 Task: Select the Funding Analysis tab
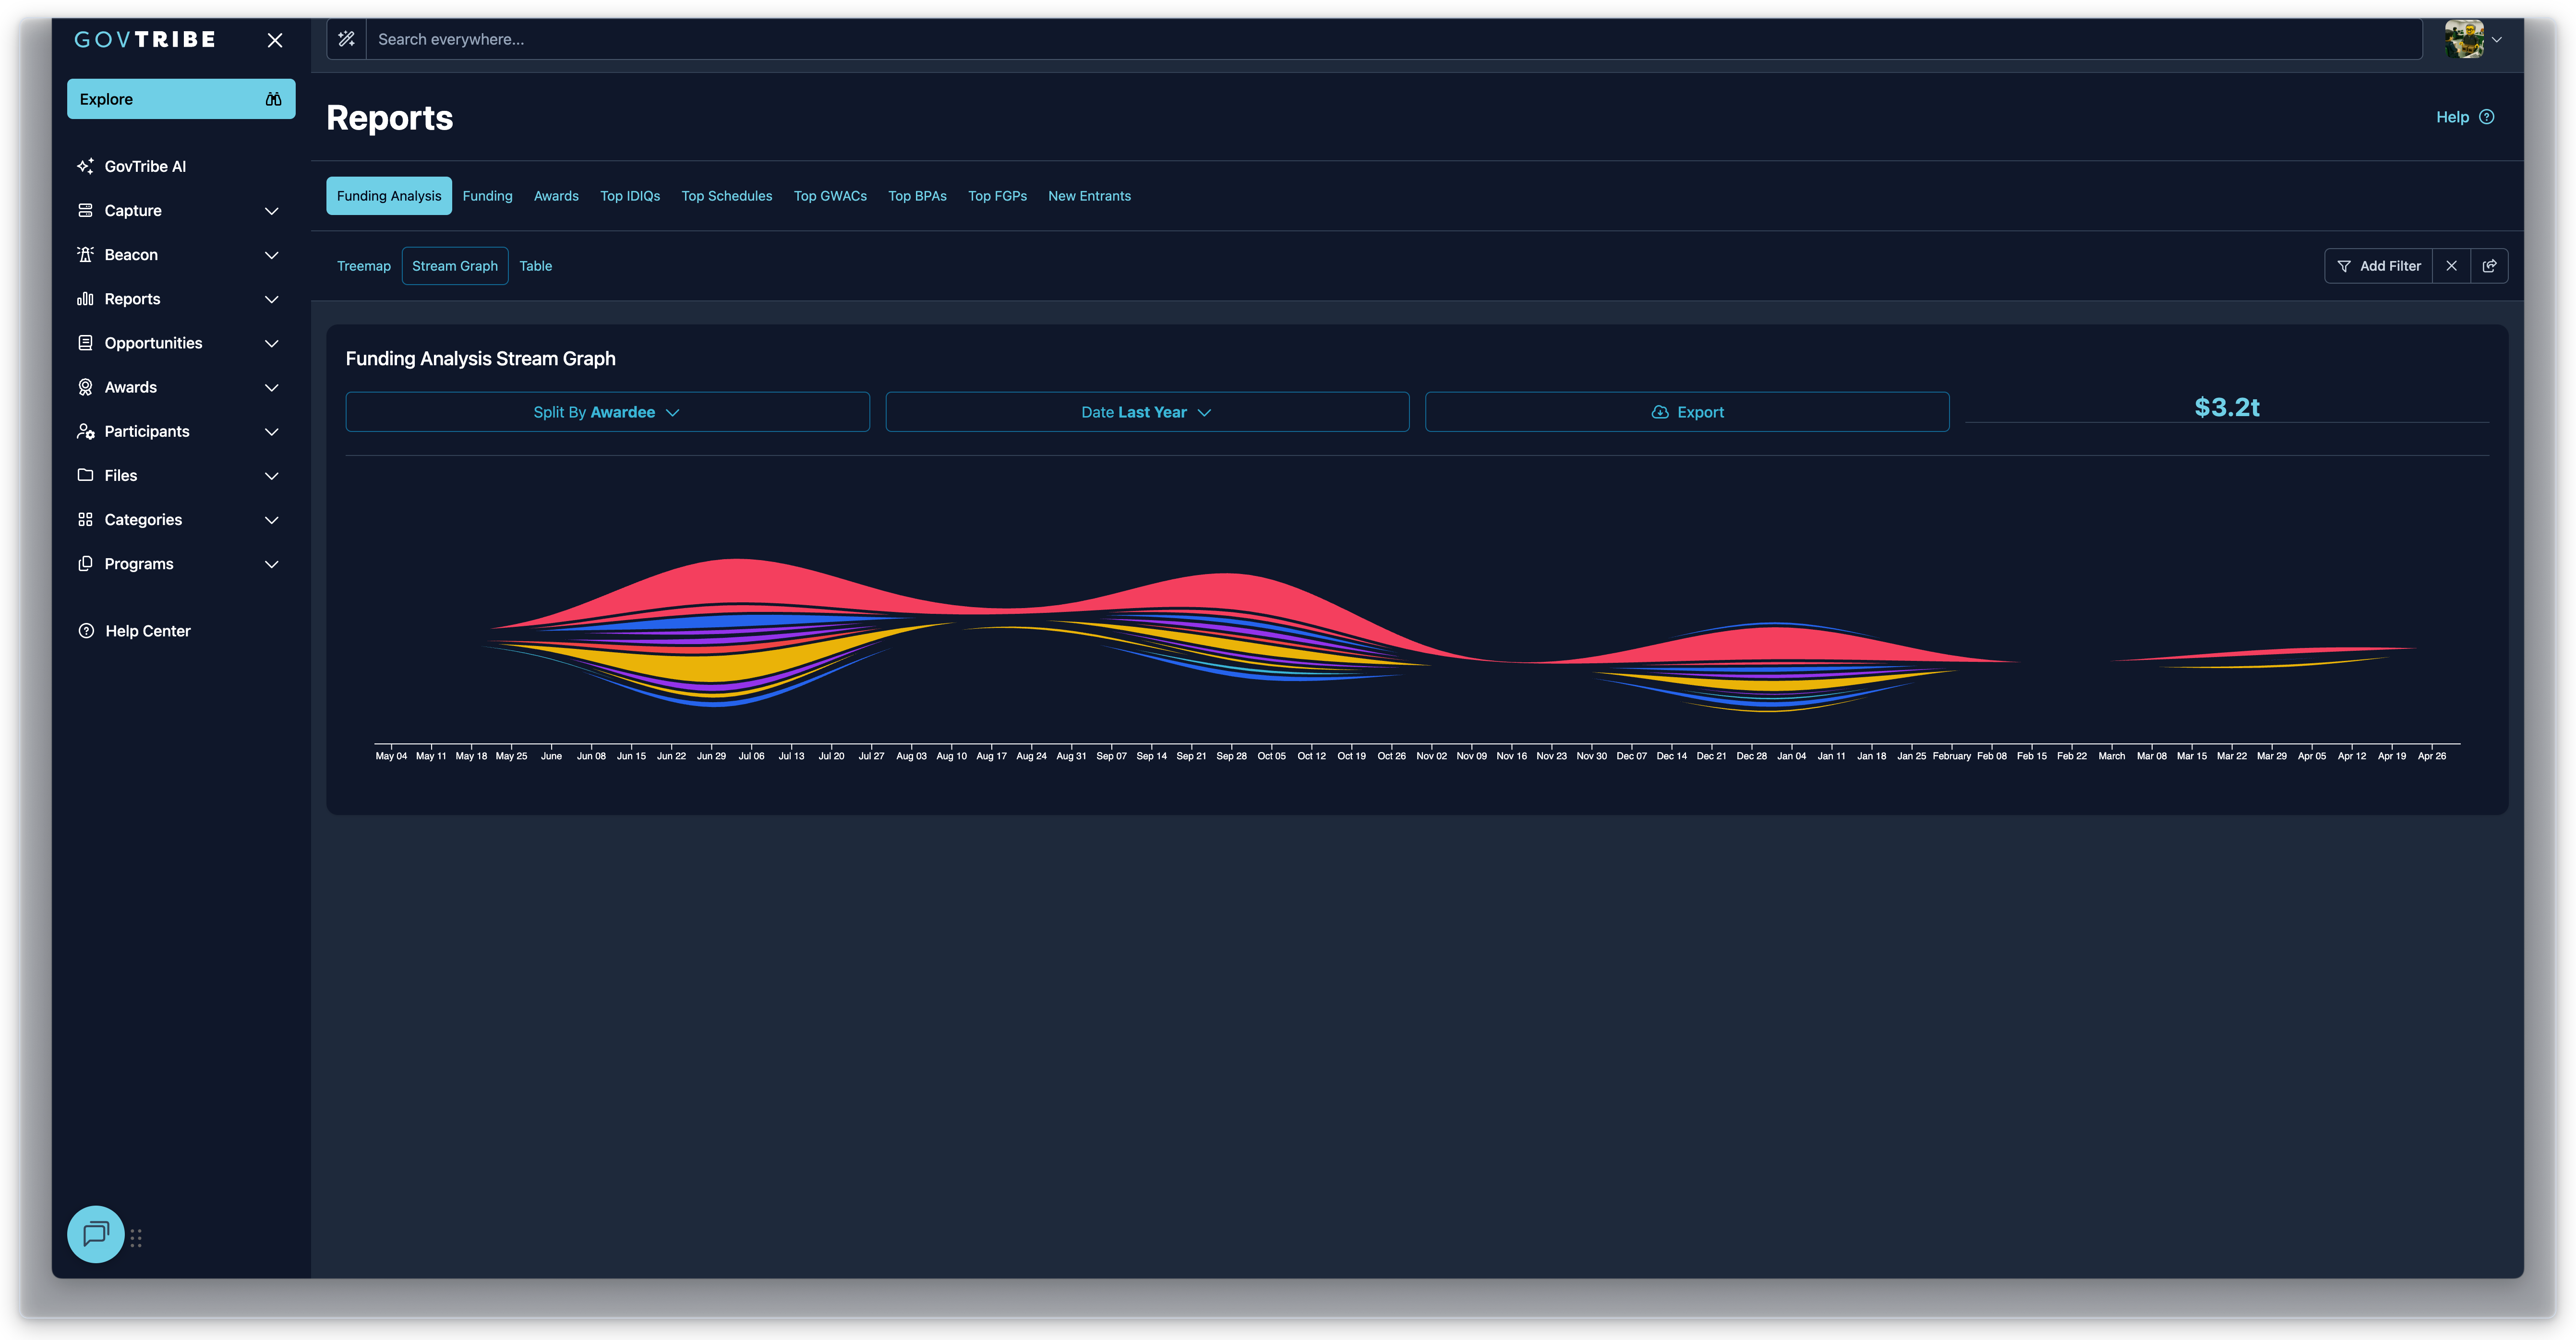pos(389,196)
